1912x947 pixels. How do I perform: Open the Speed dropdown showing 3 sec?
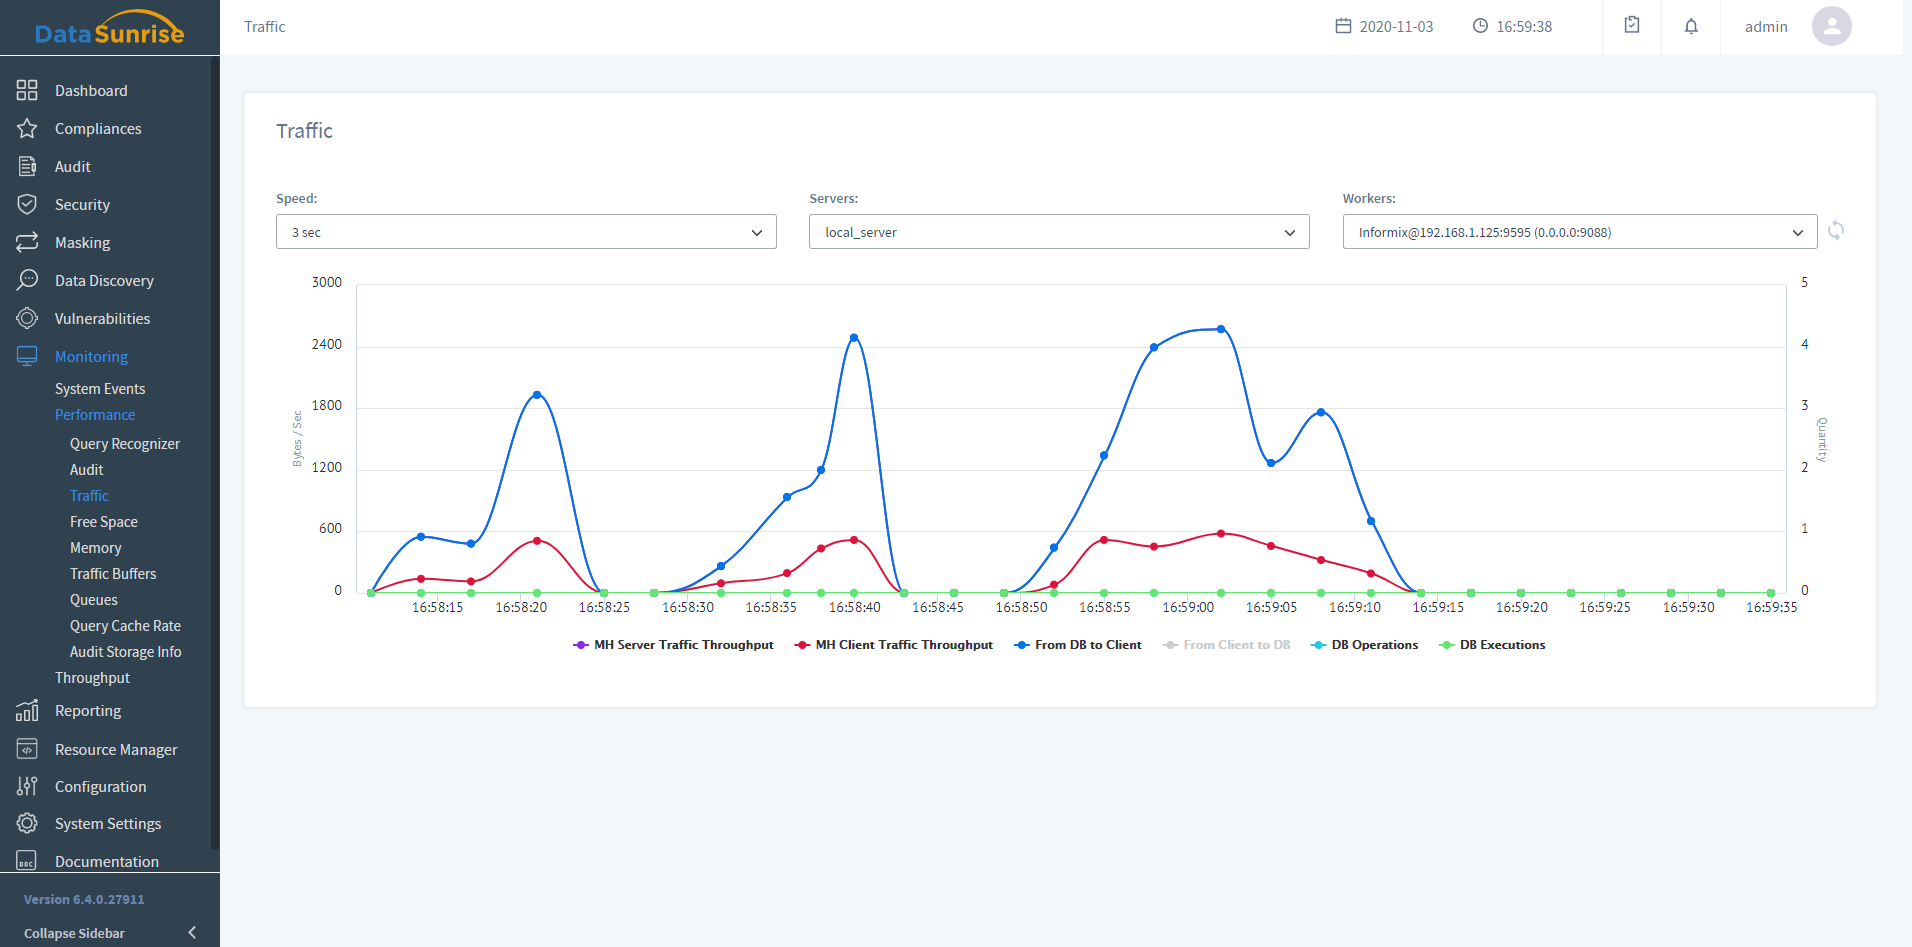tap(526, 232)
